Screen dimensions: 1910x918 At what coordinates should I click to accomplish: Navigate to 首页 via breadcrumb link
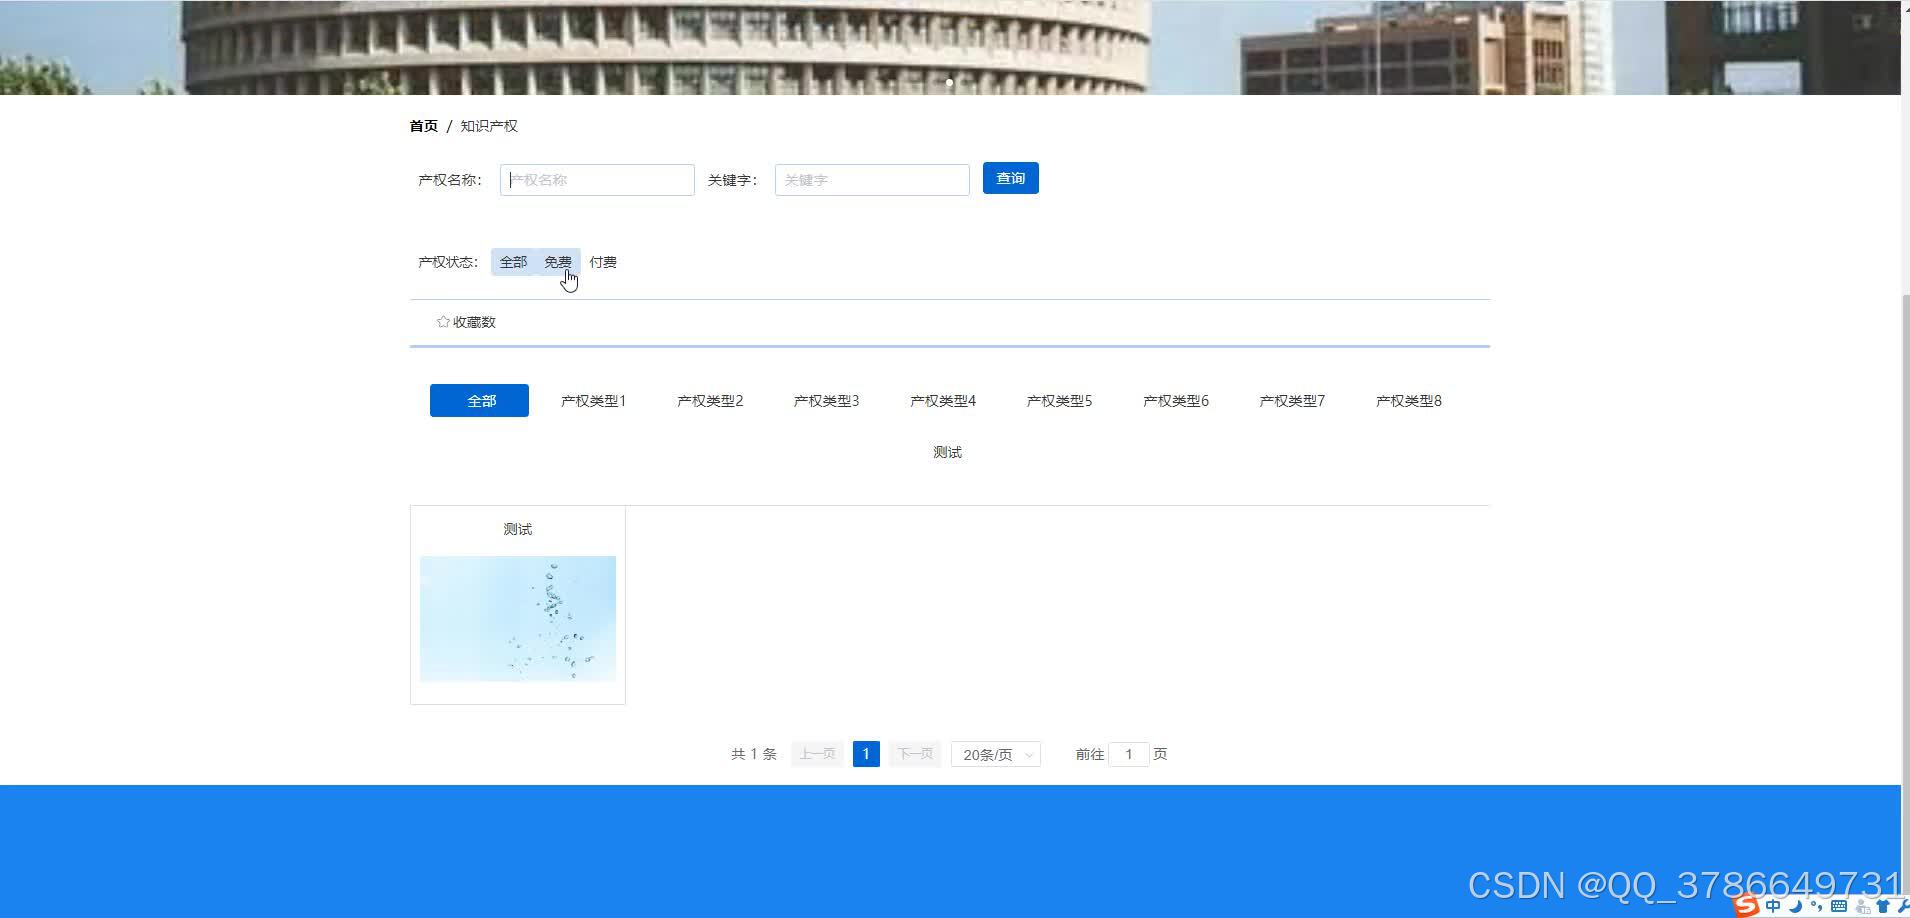tap(423, 125)
